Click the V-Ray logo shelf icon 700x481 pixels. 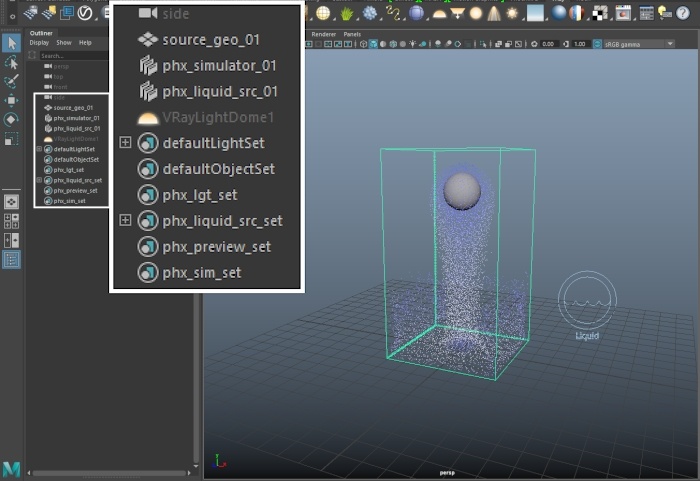click(85, 13)
